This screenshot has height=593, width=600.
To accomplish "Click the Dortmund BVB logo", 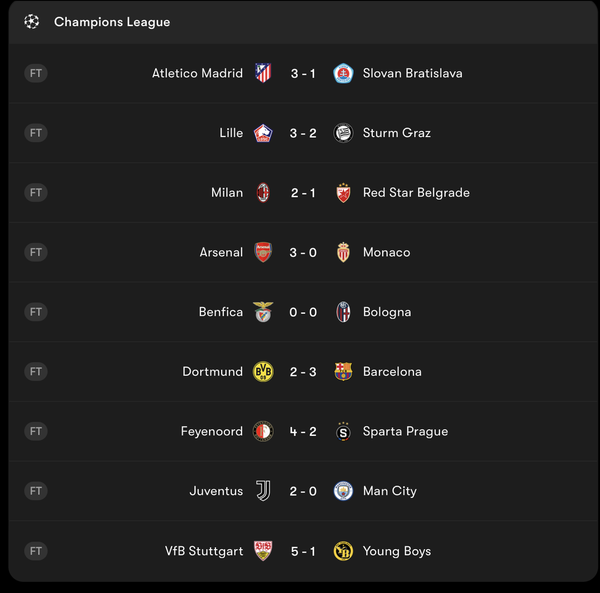I will tap(263, 371).
